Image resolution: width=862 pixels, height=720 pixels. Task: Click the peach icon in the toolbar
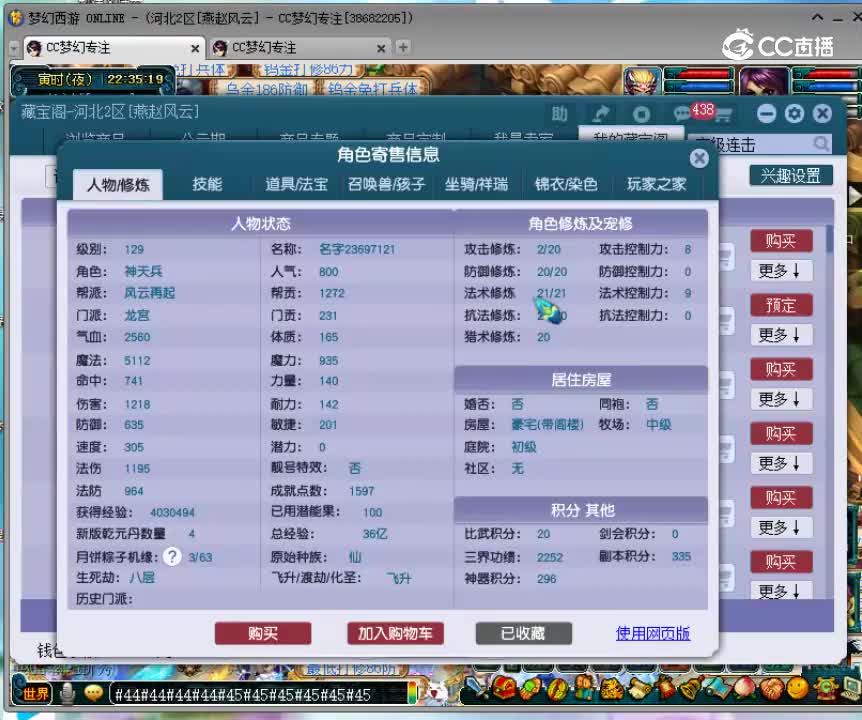coord(744,687)
